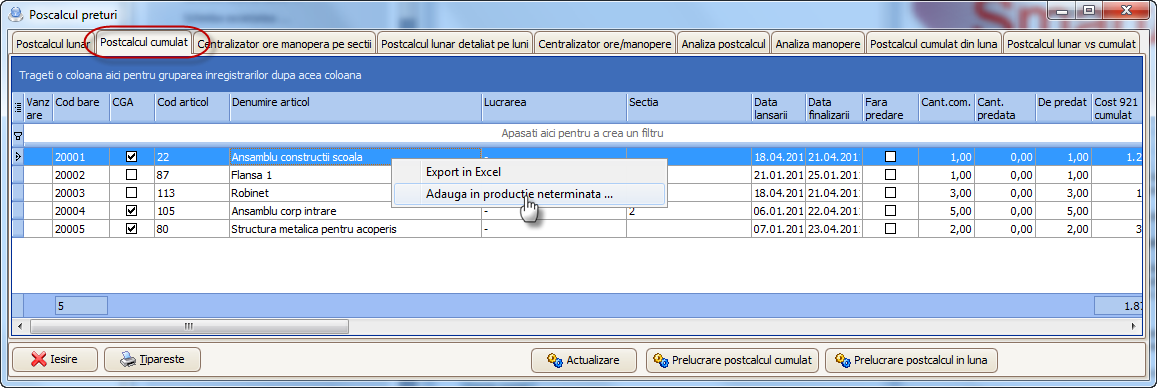Image resolution: width=1157 pixels, height=388 pixels.
Task: Toggle CGA checkbox for row 20003
Action: (x=131, y=193)
